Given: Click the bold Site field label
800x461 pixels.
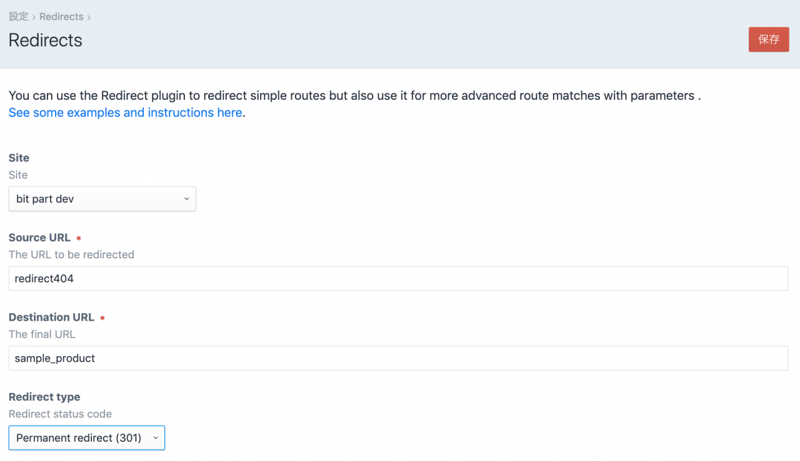Looking at the screenshot, I should 19,158.
